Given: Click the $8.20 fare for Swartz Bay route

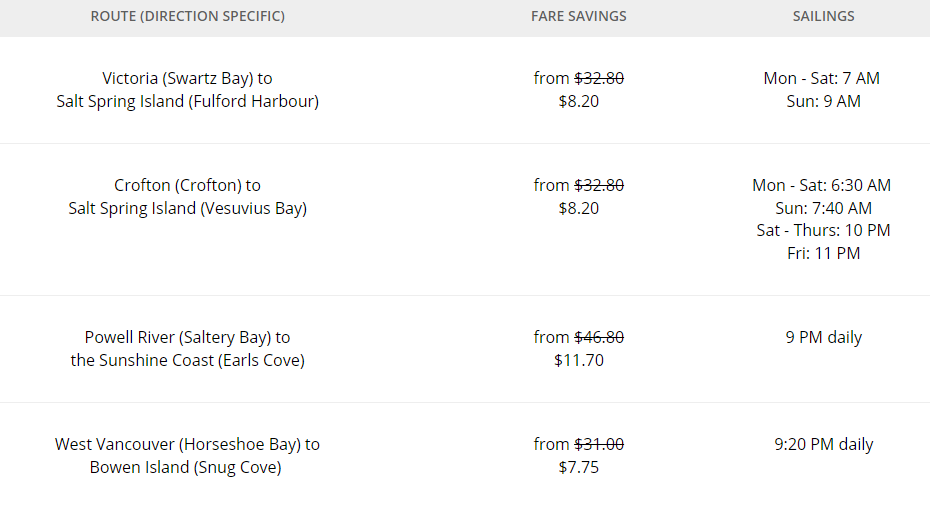Looking at the screenshot, I should coord(578,101).
